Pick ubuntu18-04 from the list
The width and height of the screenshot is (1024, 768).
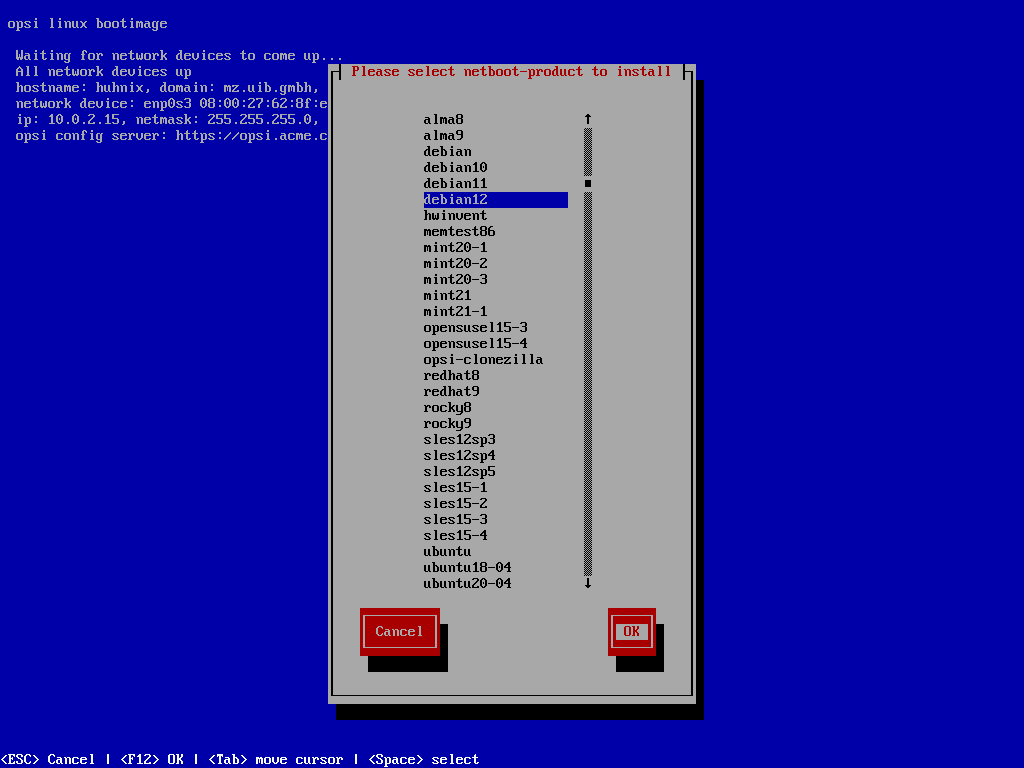(496, 568)
